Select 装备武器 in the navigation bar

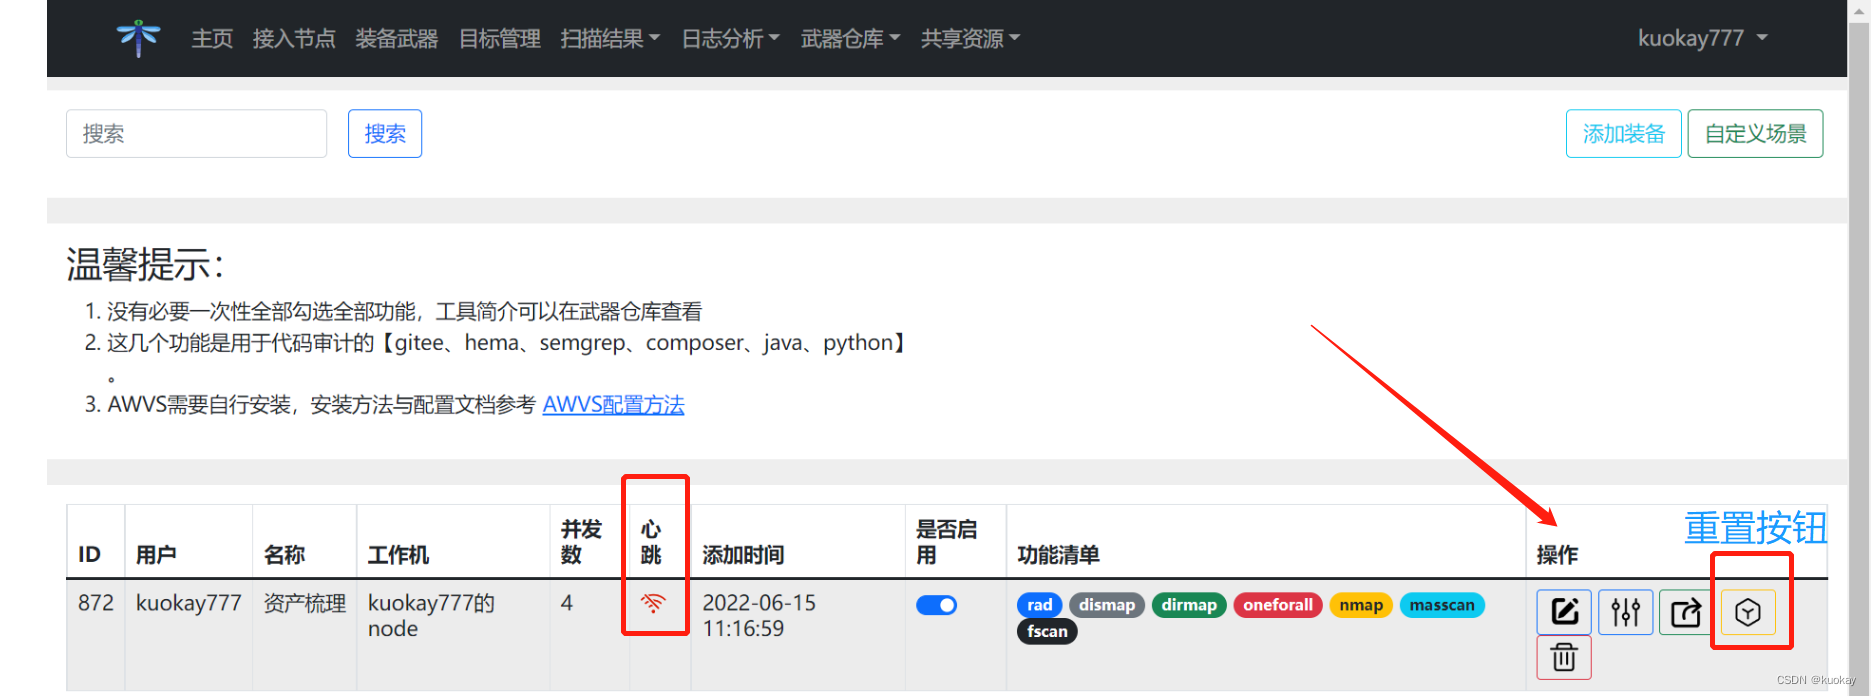397,38
